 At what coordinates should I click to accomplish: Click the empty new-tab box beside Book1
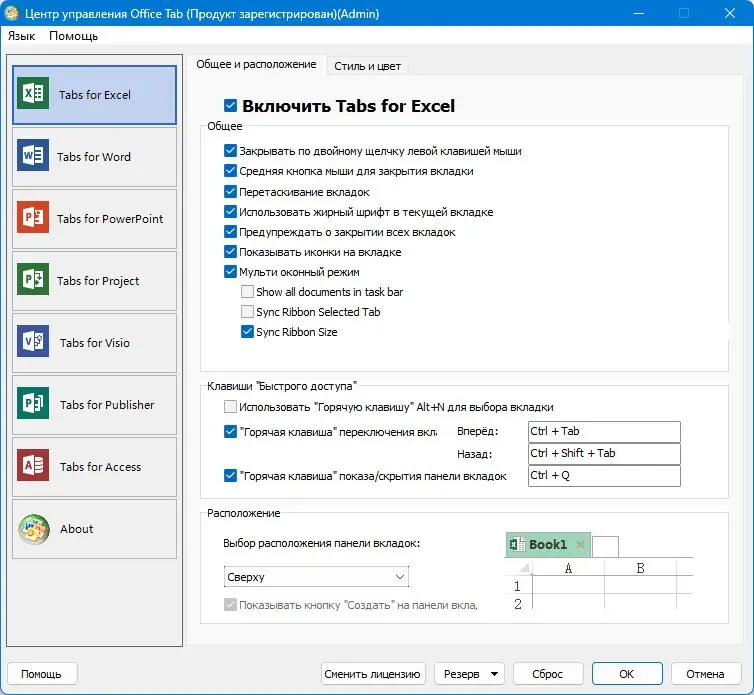point(605,547)
